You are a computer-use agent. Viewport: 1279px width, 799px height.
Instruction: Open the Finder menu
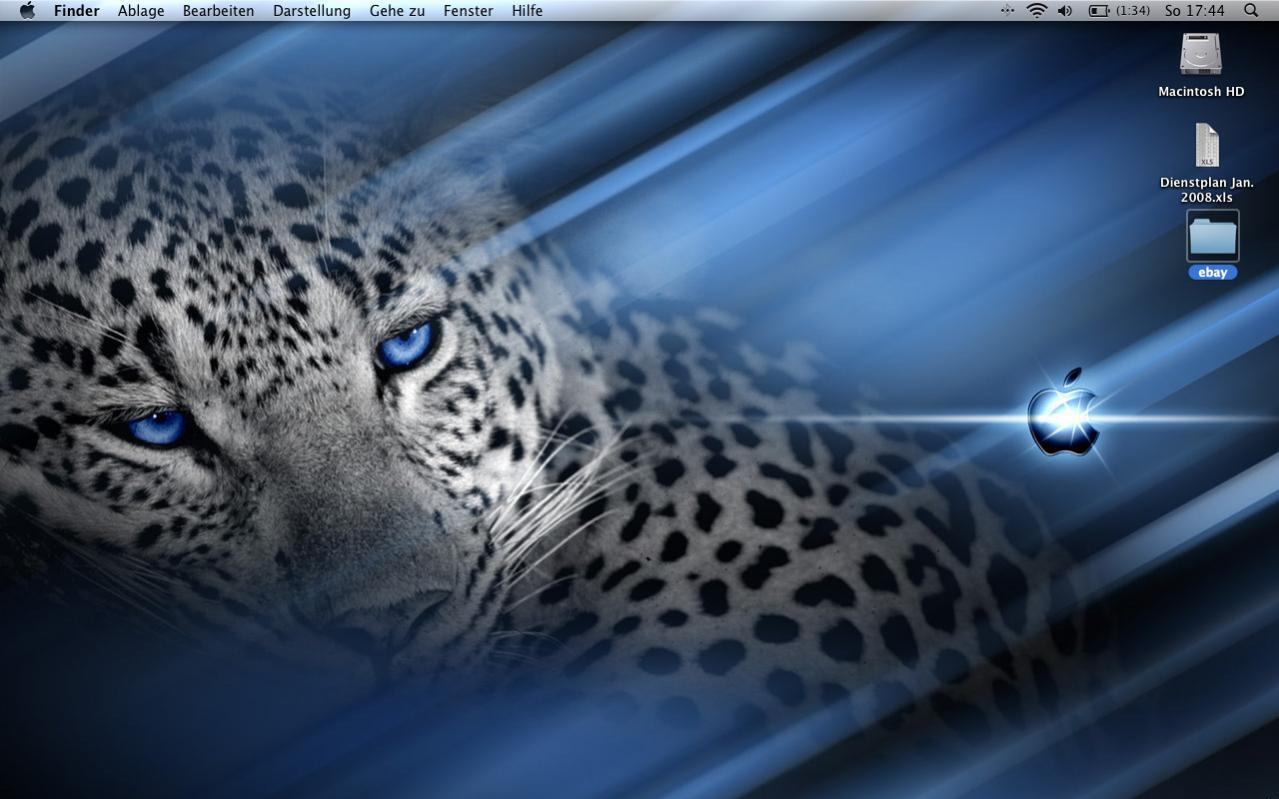coord(77,10)
